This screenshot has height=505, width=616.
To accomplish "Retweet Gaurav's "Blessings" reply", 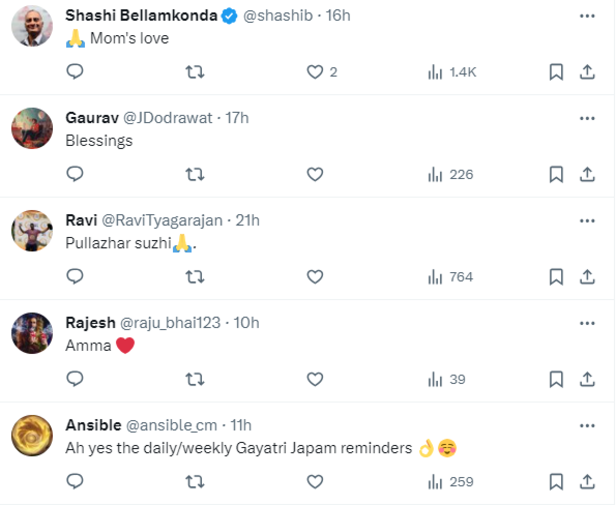I will tap(195, 174).
